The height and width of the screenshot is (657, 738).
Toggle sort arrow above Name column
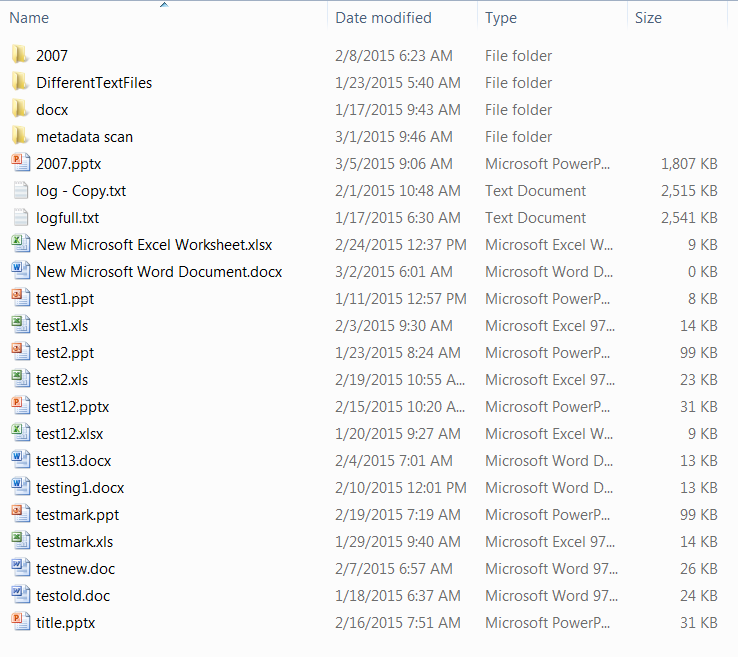pyautogui.click(x=164, y=5)
